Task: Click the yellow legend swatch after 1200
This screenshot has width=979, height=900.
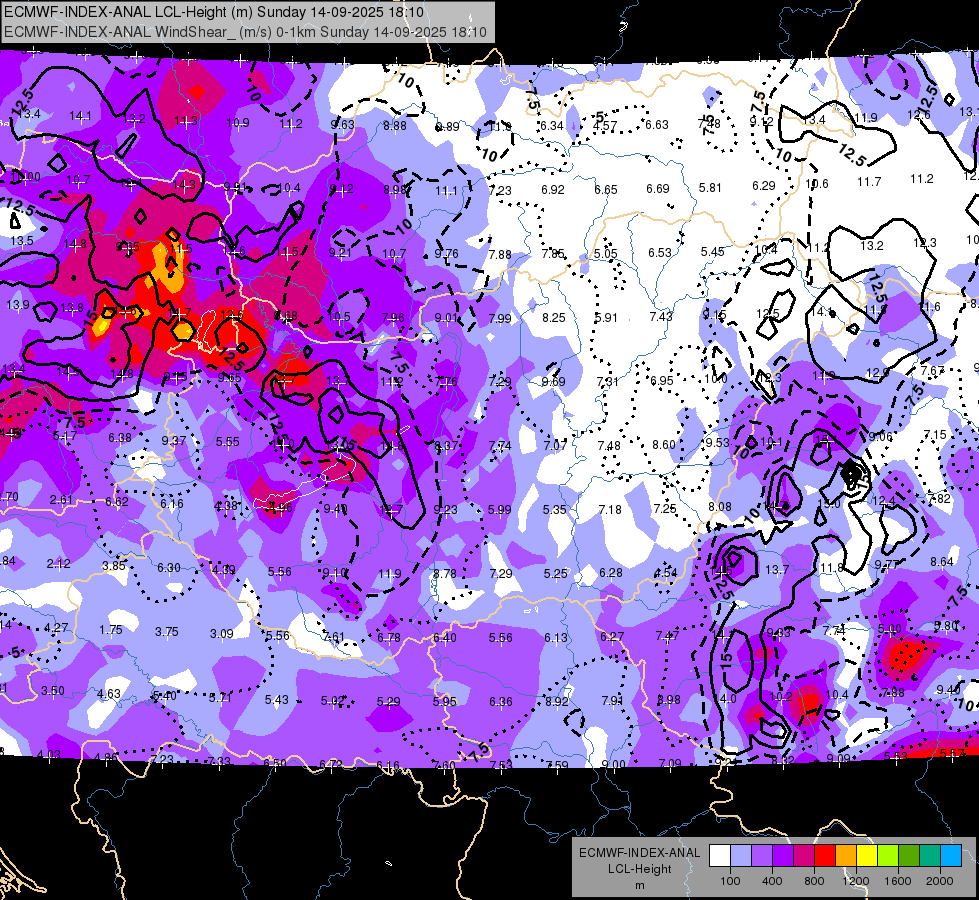Action: [867, 856]
